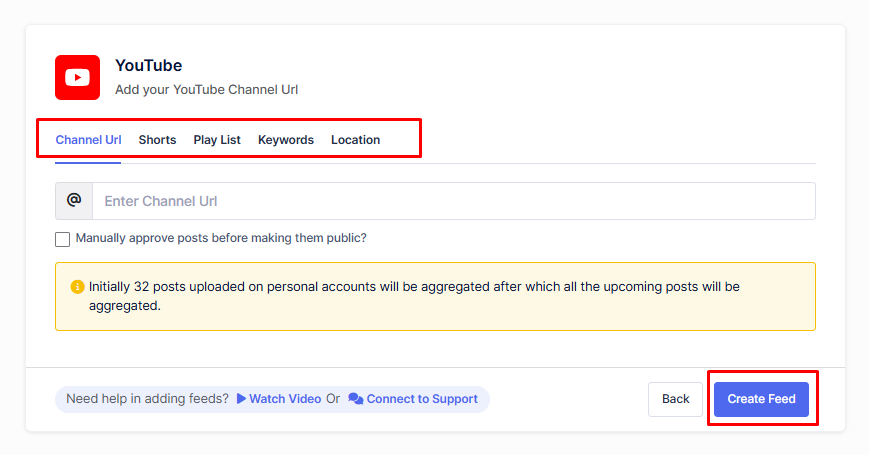Image resolution: width=869 pixels, height=455 pixels.
Task: Click 'Add your YouTube Channel Url' subtitle
Action: click(x=206, y=89)
